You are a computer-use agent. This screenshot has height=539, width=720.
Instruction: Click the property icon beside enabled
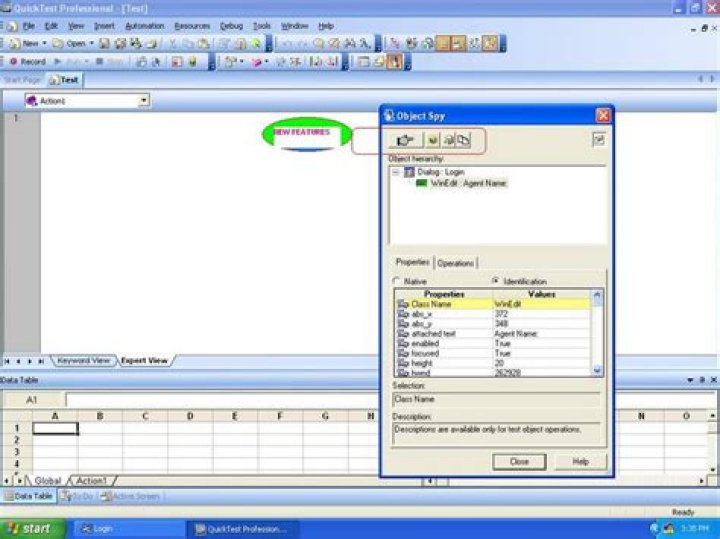403,343
